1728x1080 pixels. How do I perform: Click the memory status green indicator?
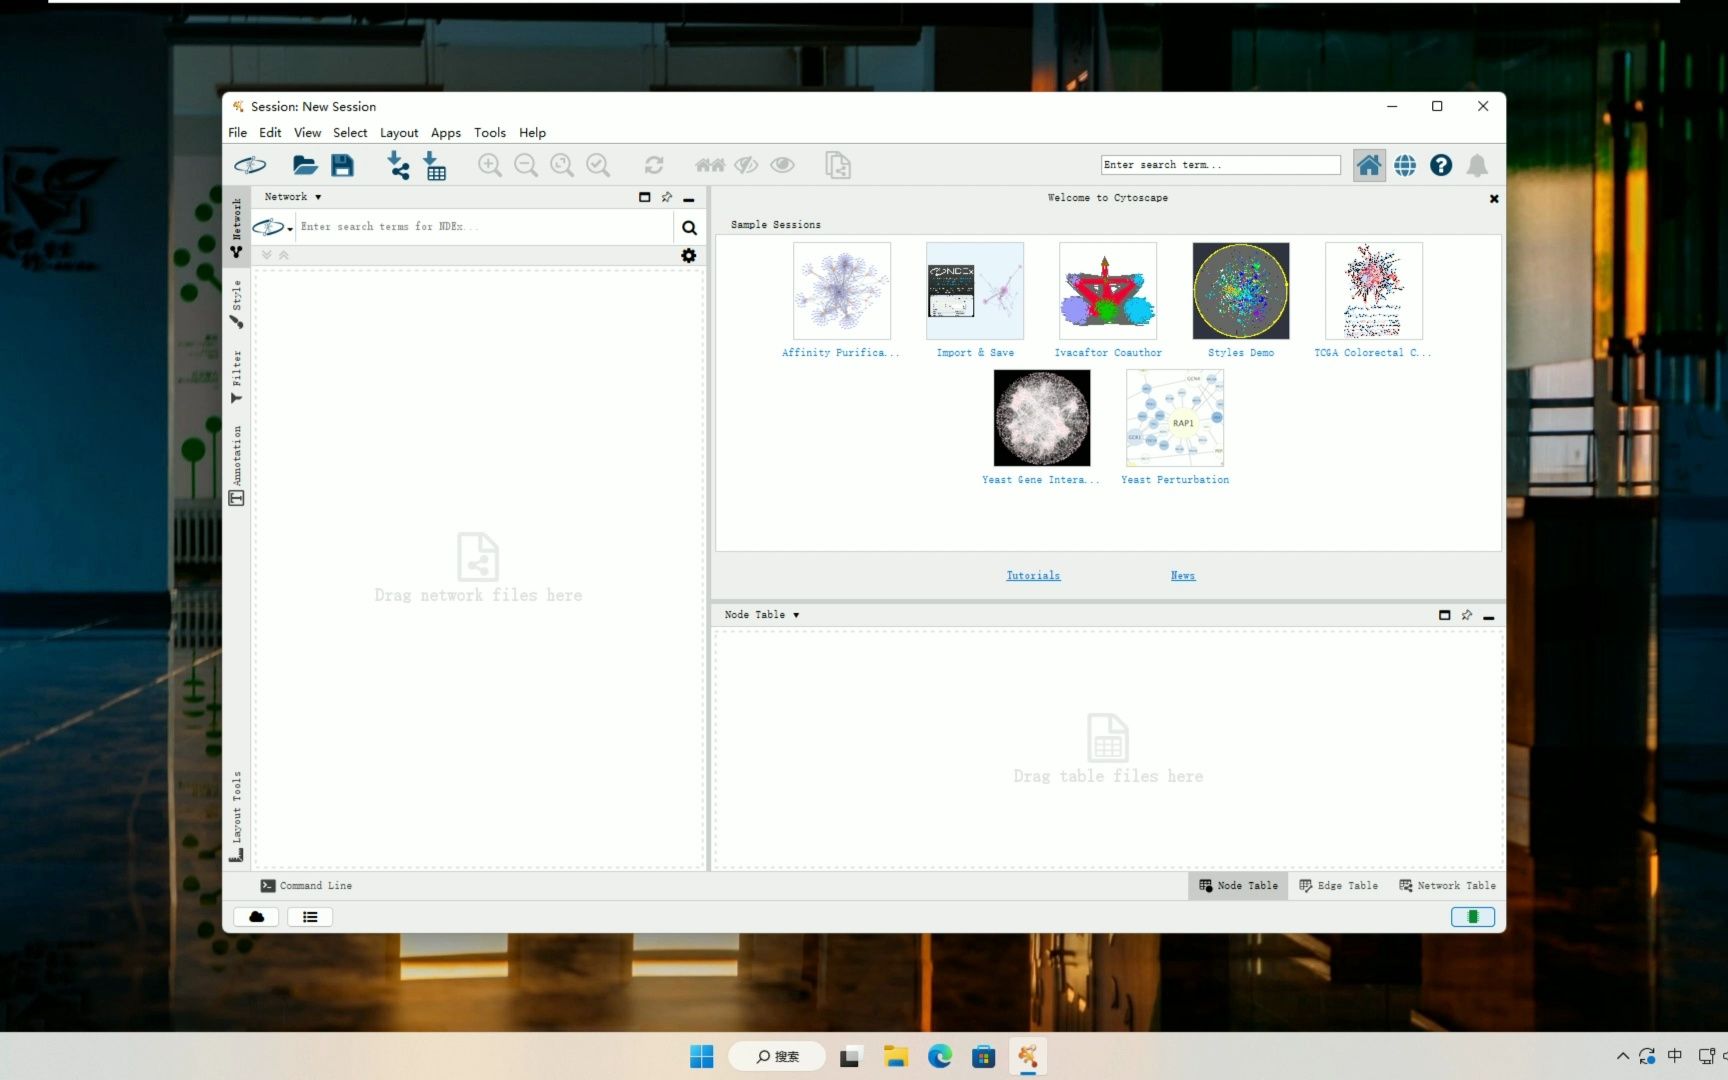click(x=1473, y=917)
